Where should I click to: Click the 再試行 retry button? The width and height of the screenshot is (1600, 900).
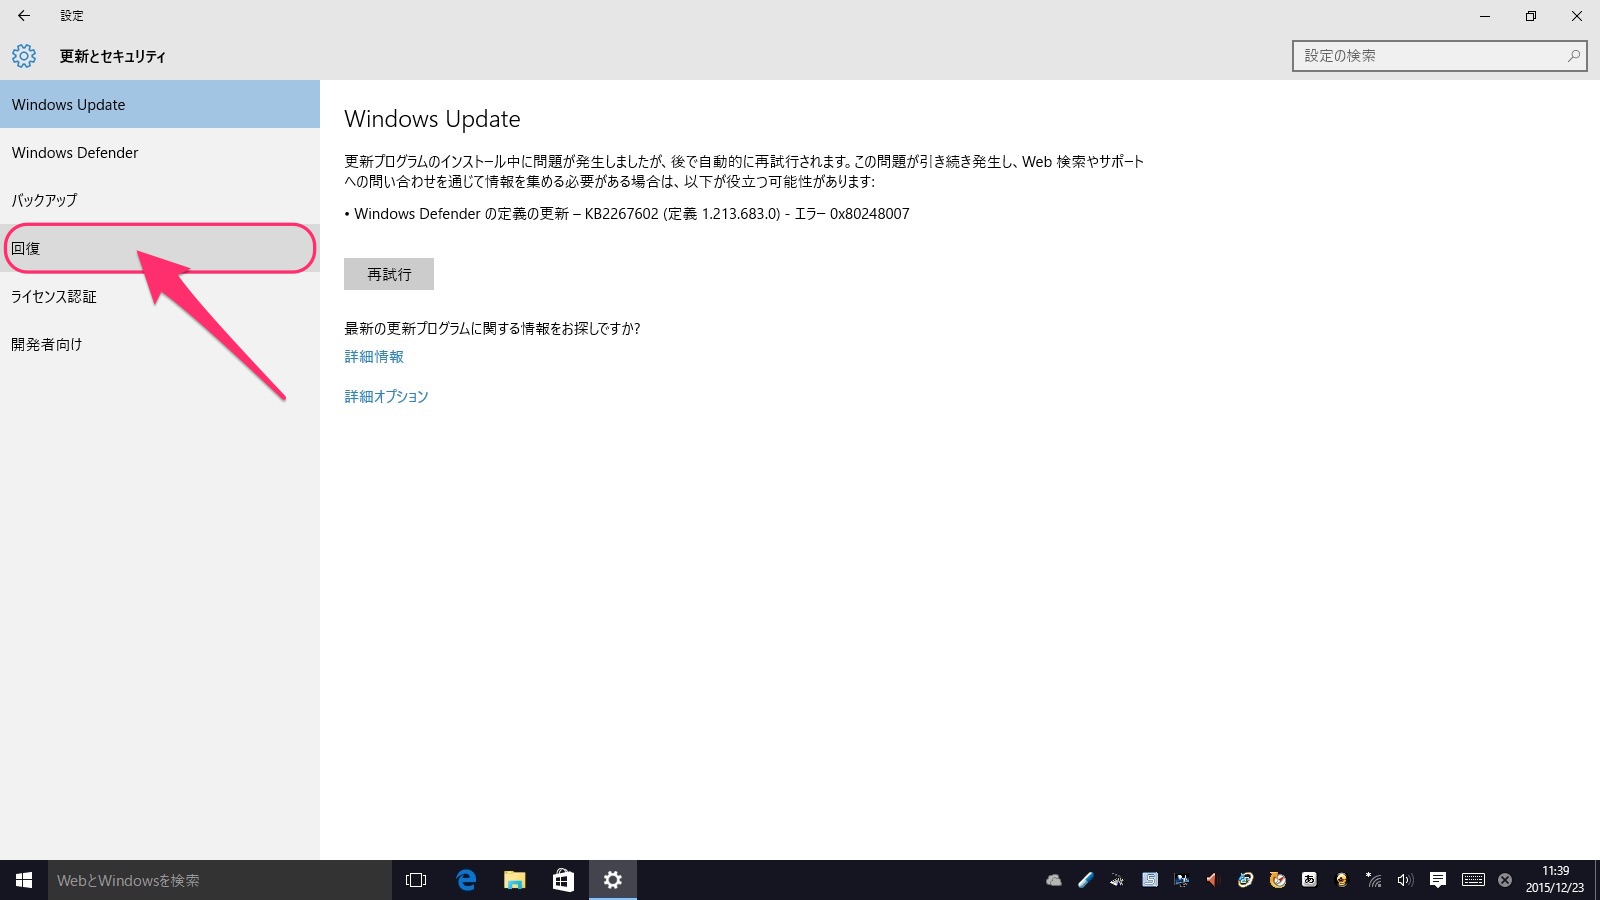click(389, 274)
